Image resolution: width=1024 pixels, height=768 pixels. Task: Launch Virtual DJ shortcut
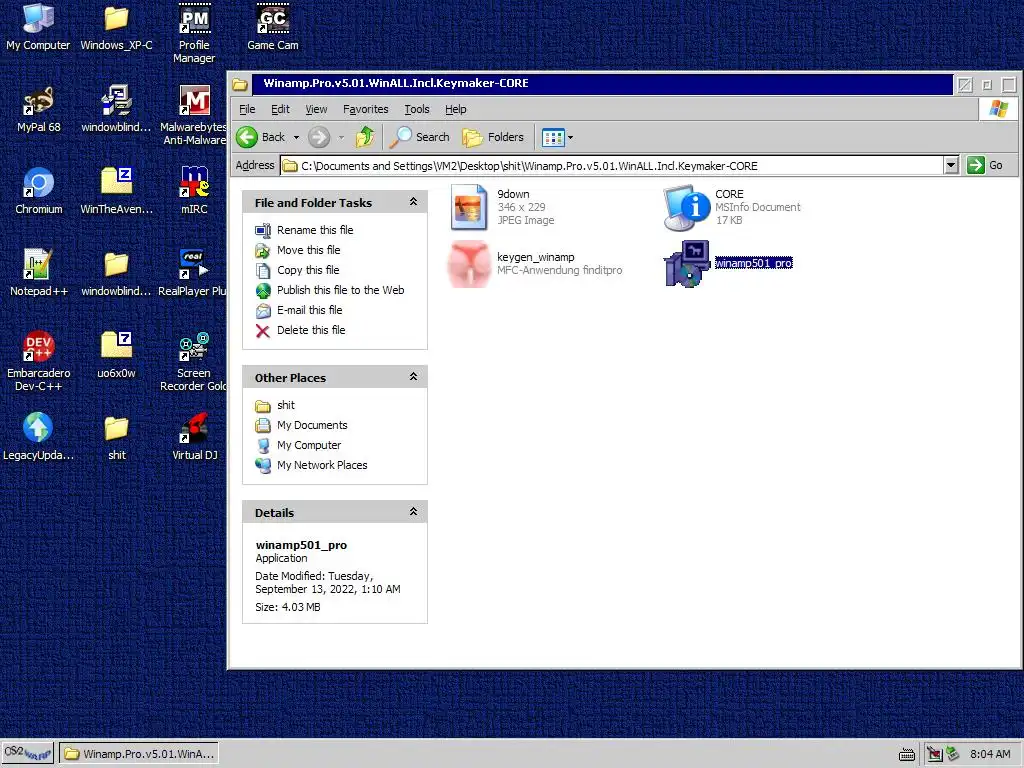point(194,436)
